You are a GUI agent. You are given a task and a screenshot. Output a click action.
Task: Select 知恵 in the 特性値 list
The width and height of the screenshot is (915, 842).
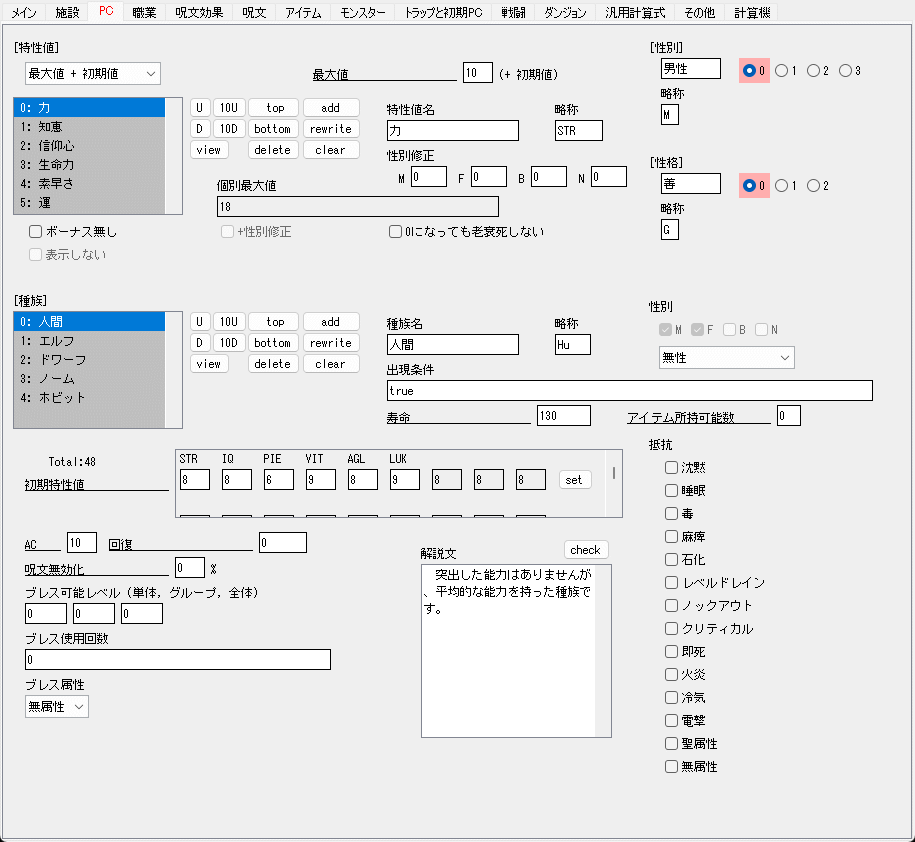pos(89,127)
